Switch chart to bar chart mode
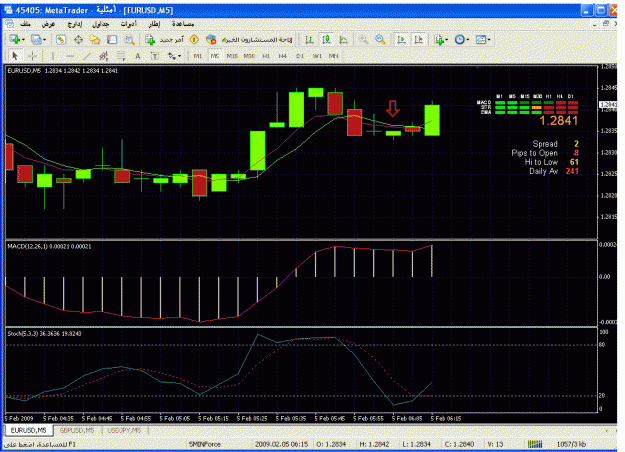Screen dimensions: 625x452 coord(309,39)
